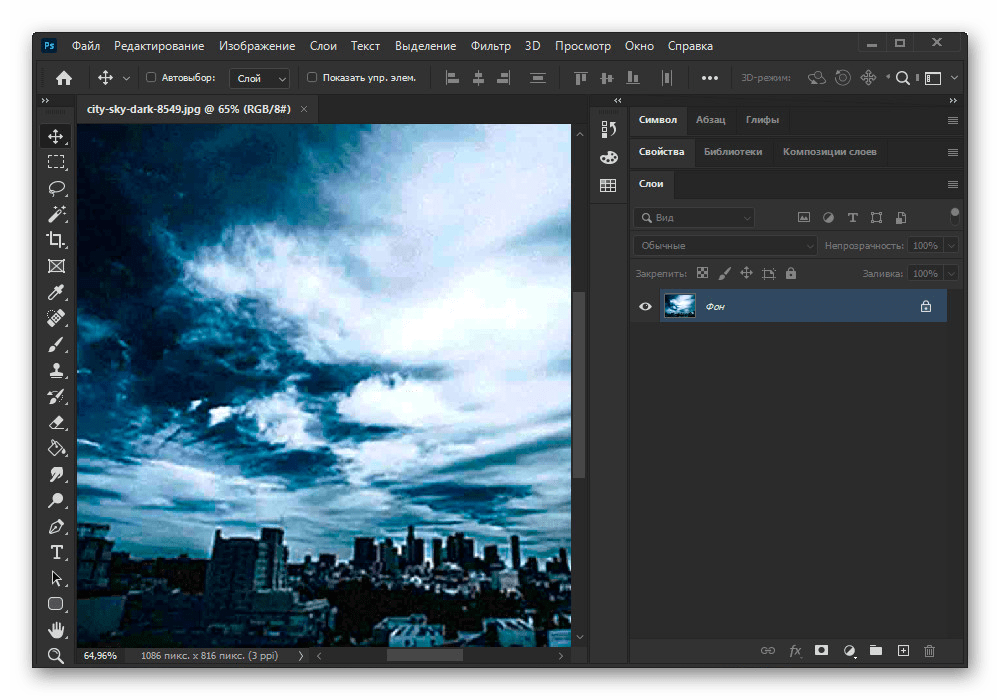Select the Healing Brush tool
Viewport: 1000px width, 700px height.
coord(56,318)
